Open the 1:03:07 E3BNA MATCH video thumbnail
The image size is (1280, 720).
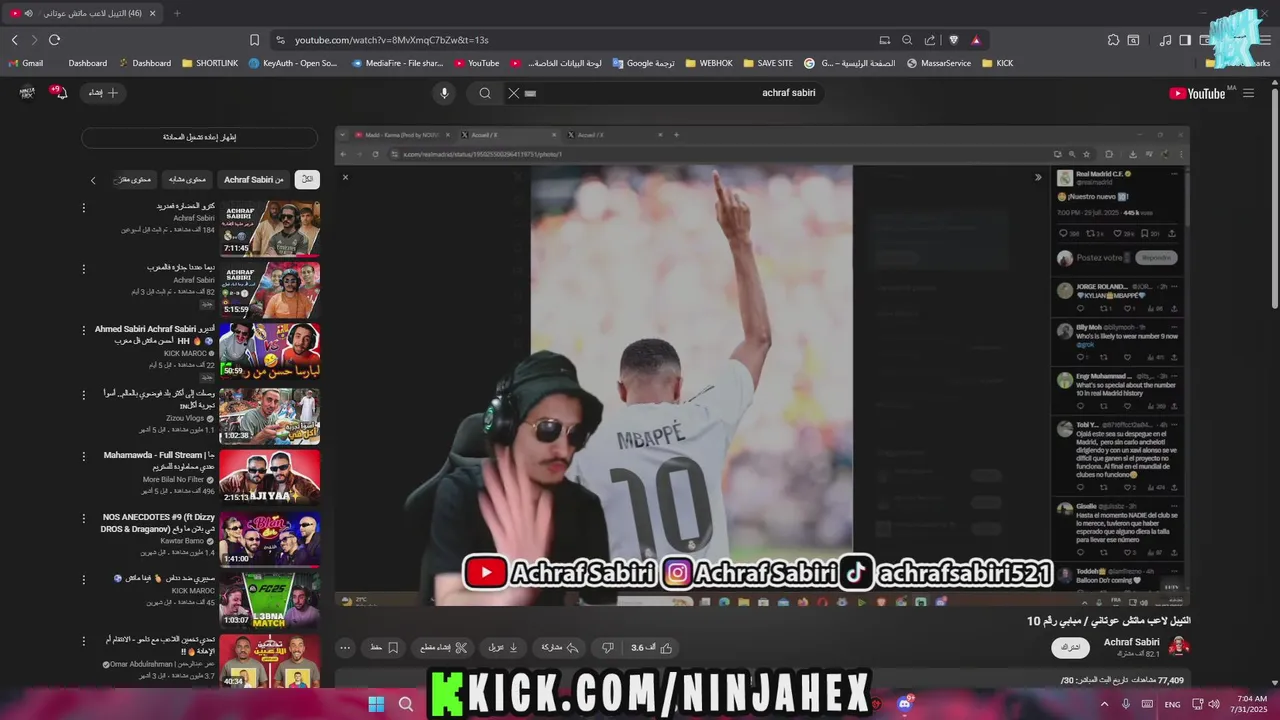(x=270, y=600)
